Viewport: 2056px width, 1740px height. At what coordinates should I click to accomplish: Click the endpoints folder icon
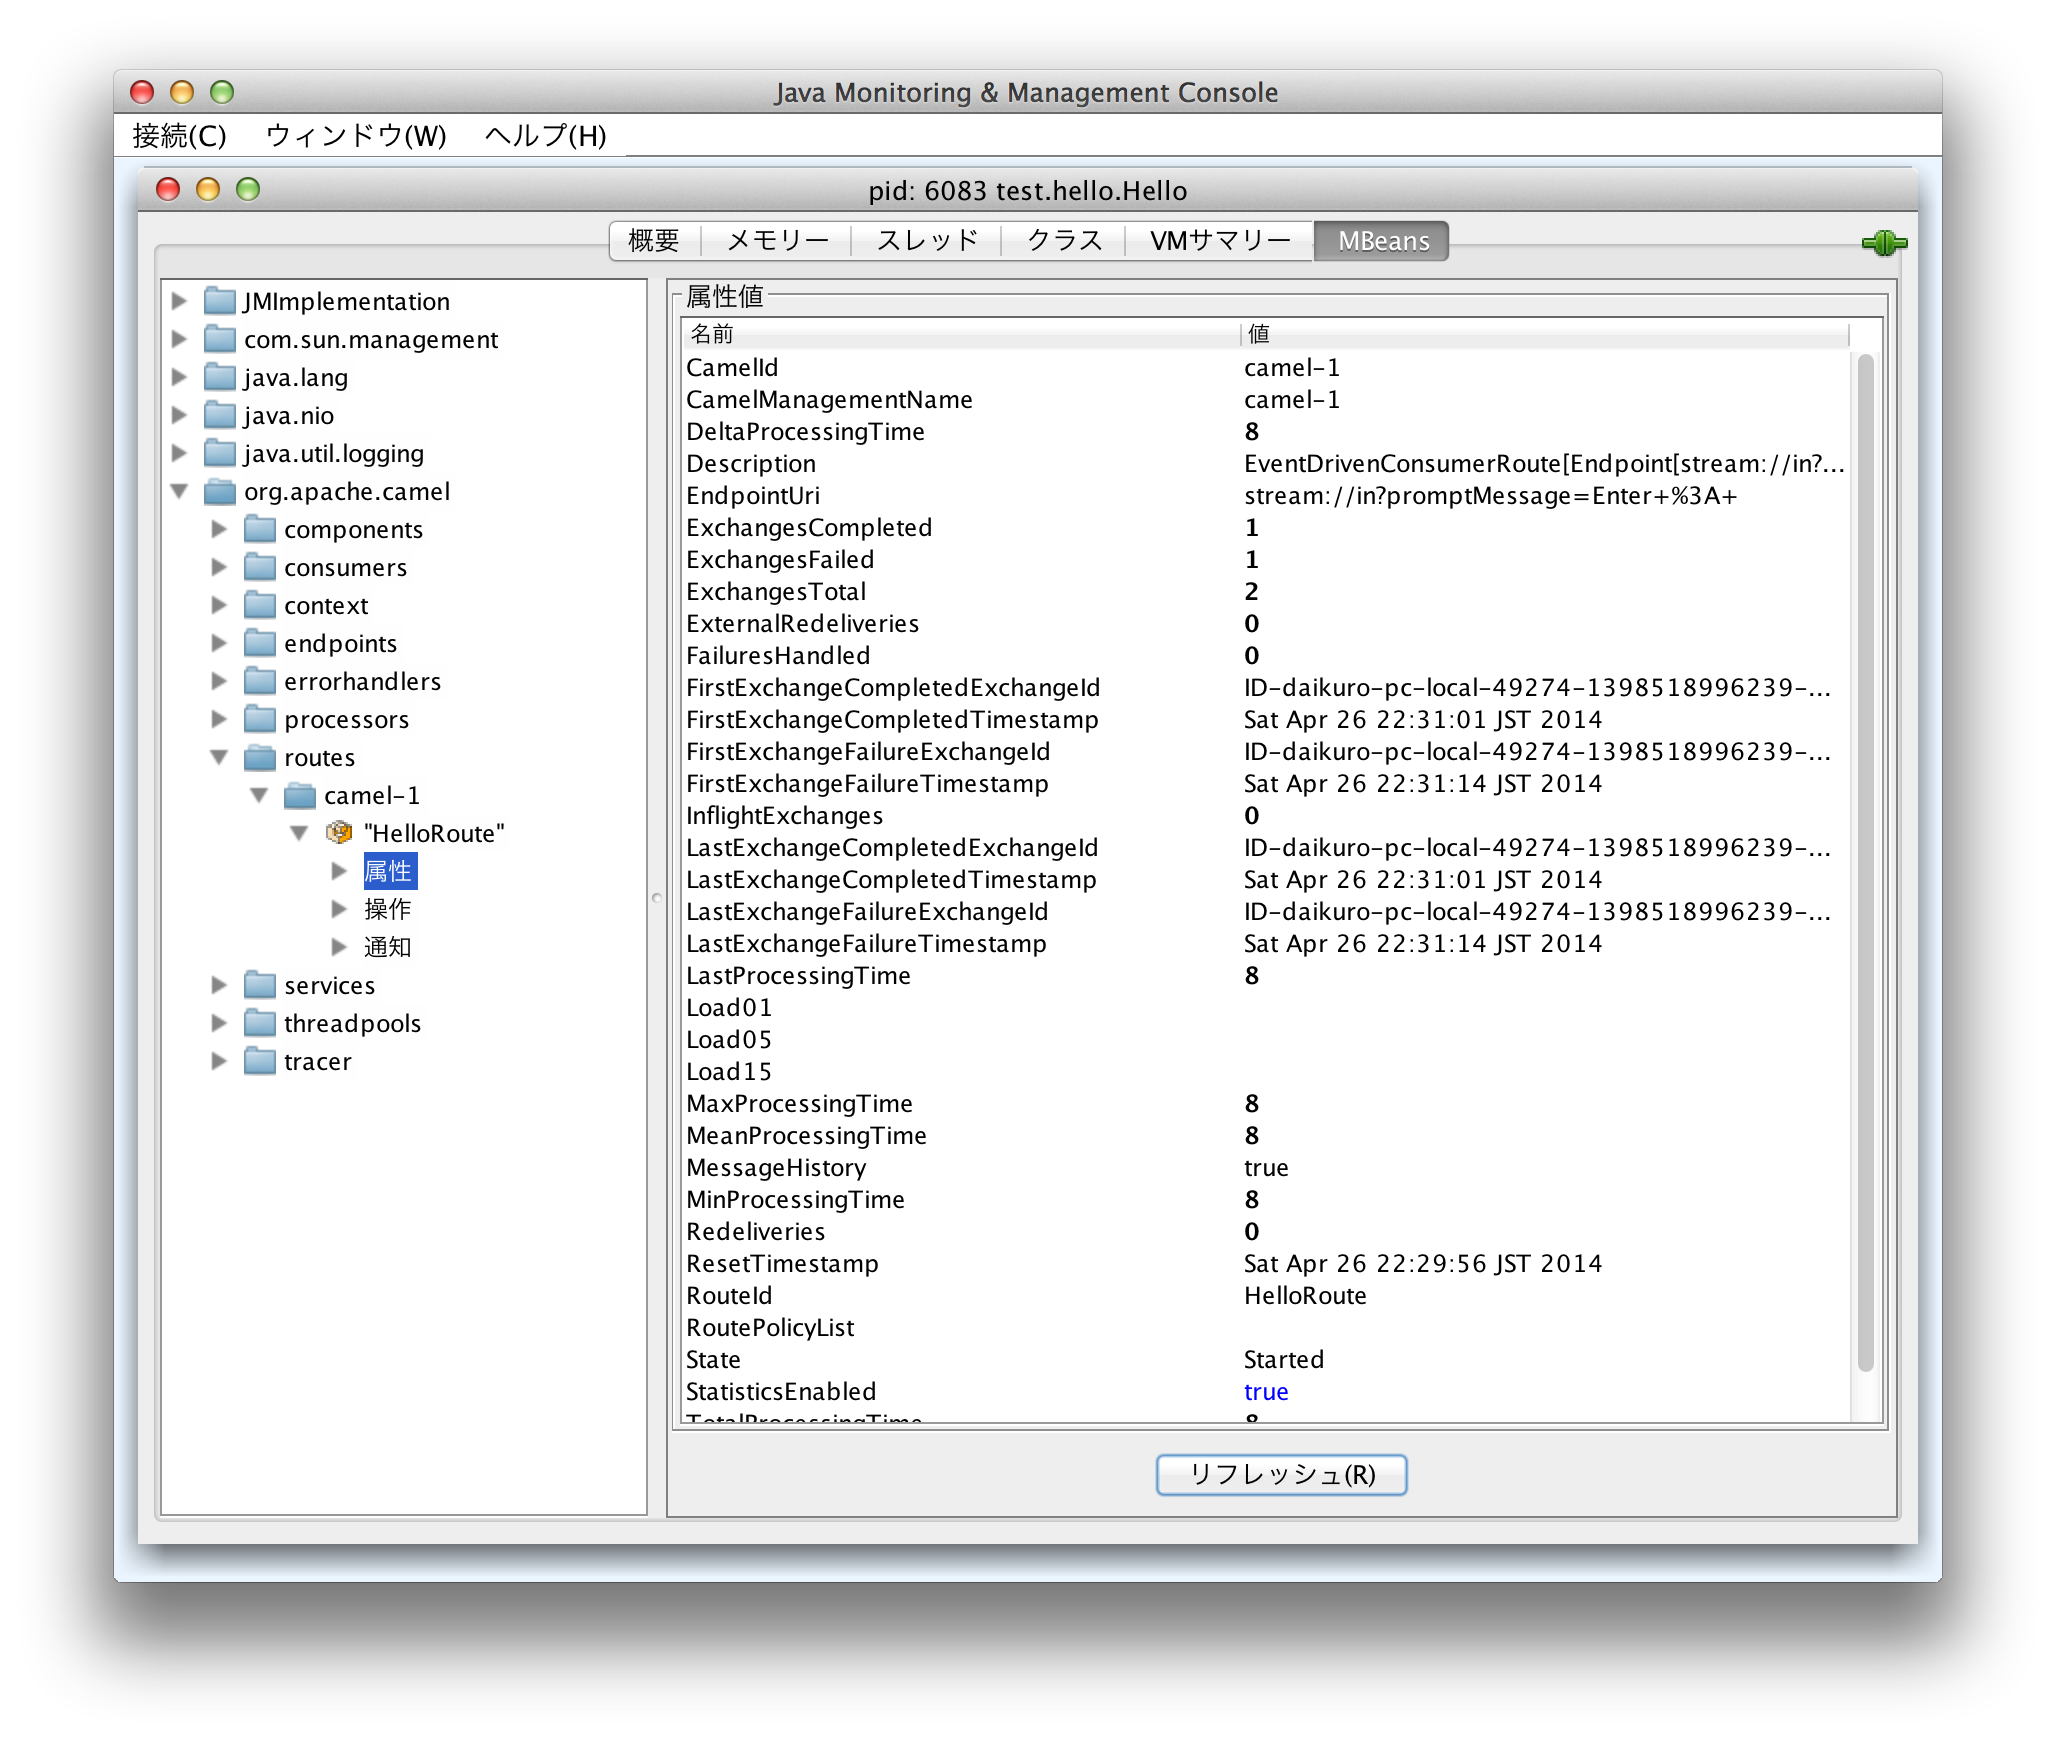(260, 643)
